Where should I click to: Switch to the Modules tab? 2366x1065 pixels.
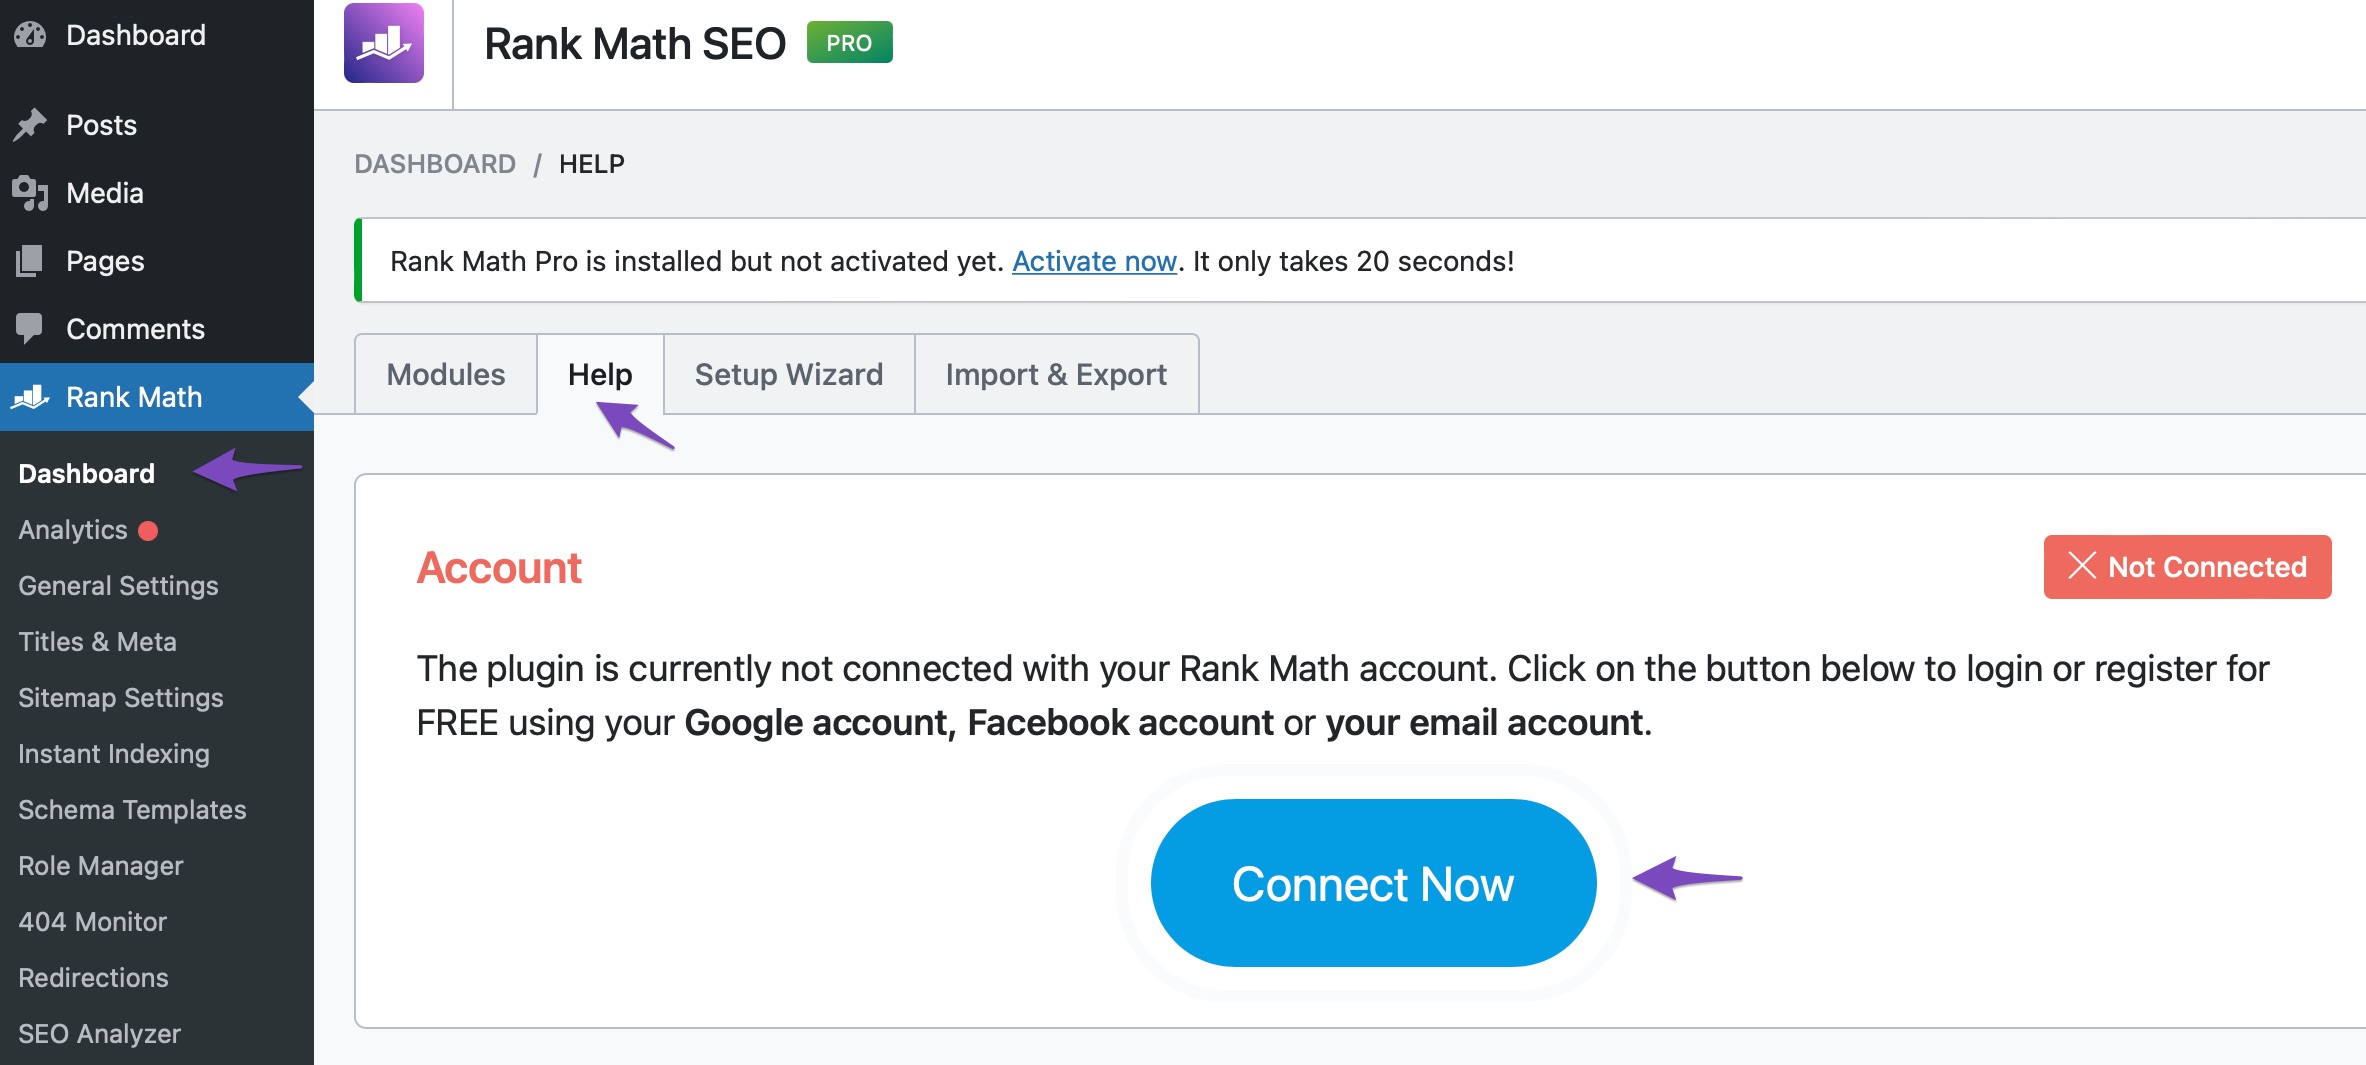click(446, 374)
